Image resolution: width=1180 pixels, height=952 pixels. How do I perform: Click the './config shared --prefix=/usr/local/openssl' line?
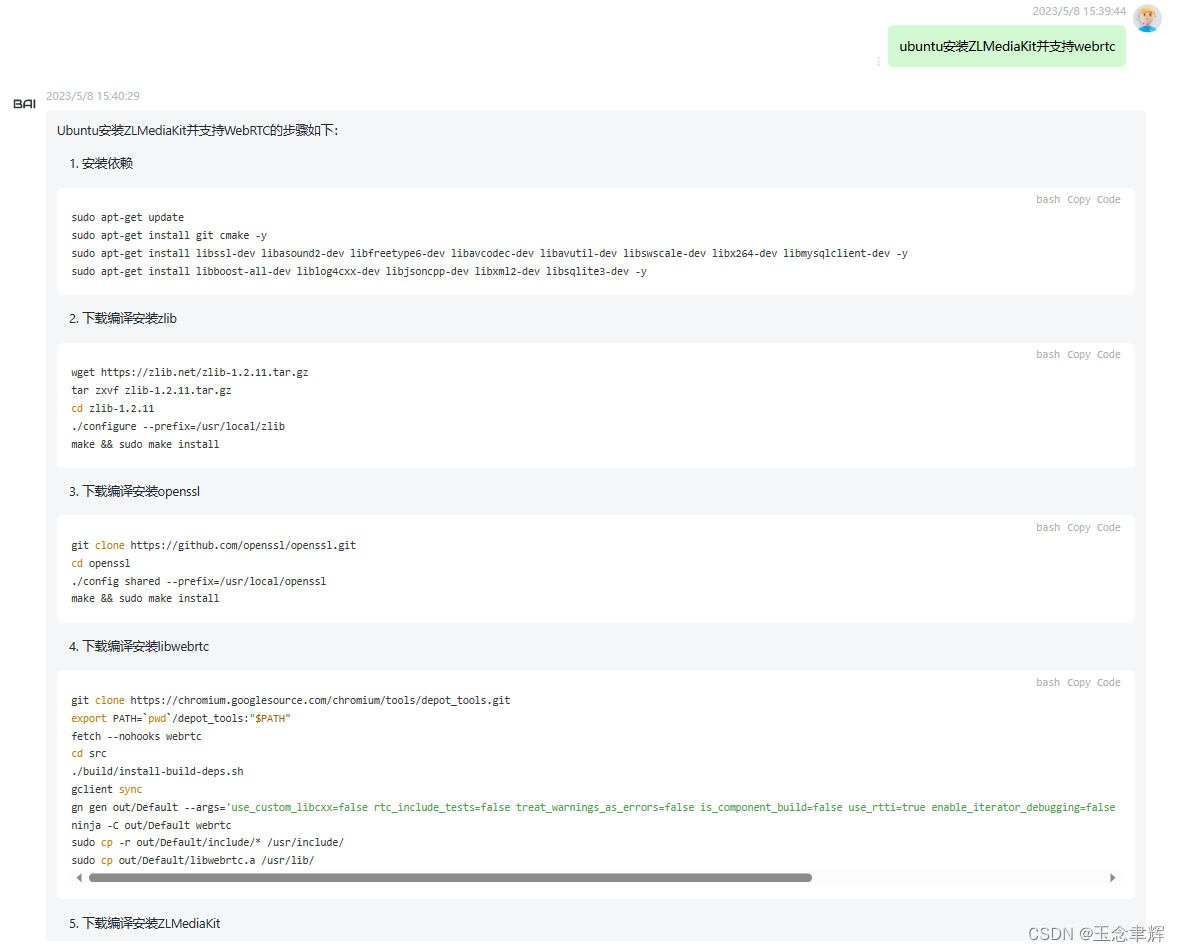tap(199, 582)
